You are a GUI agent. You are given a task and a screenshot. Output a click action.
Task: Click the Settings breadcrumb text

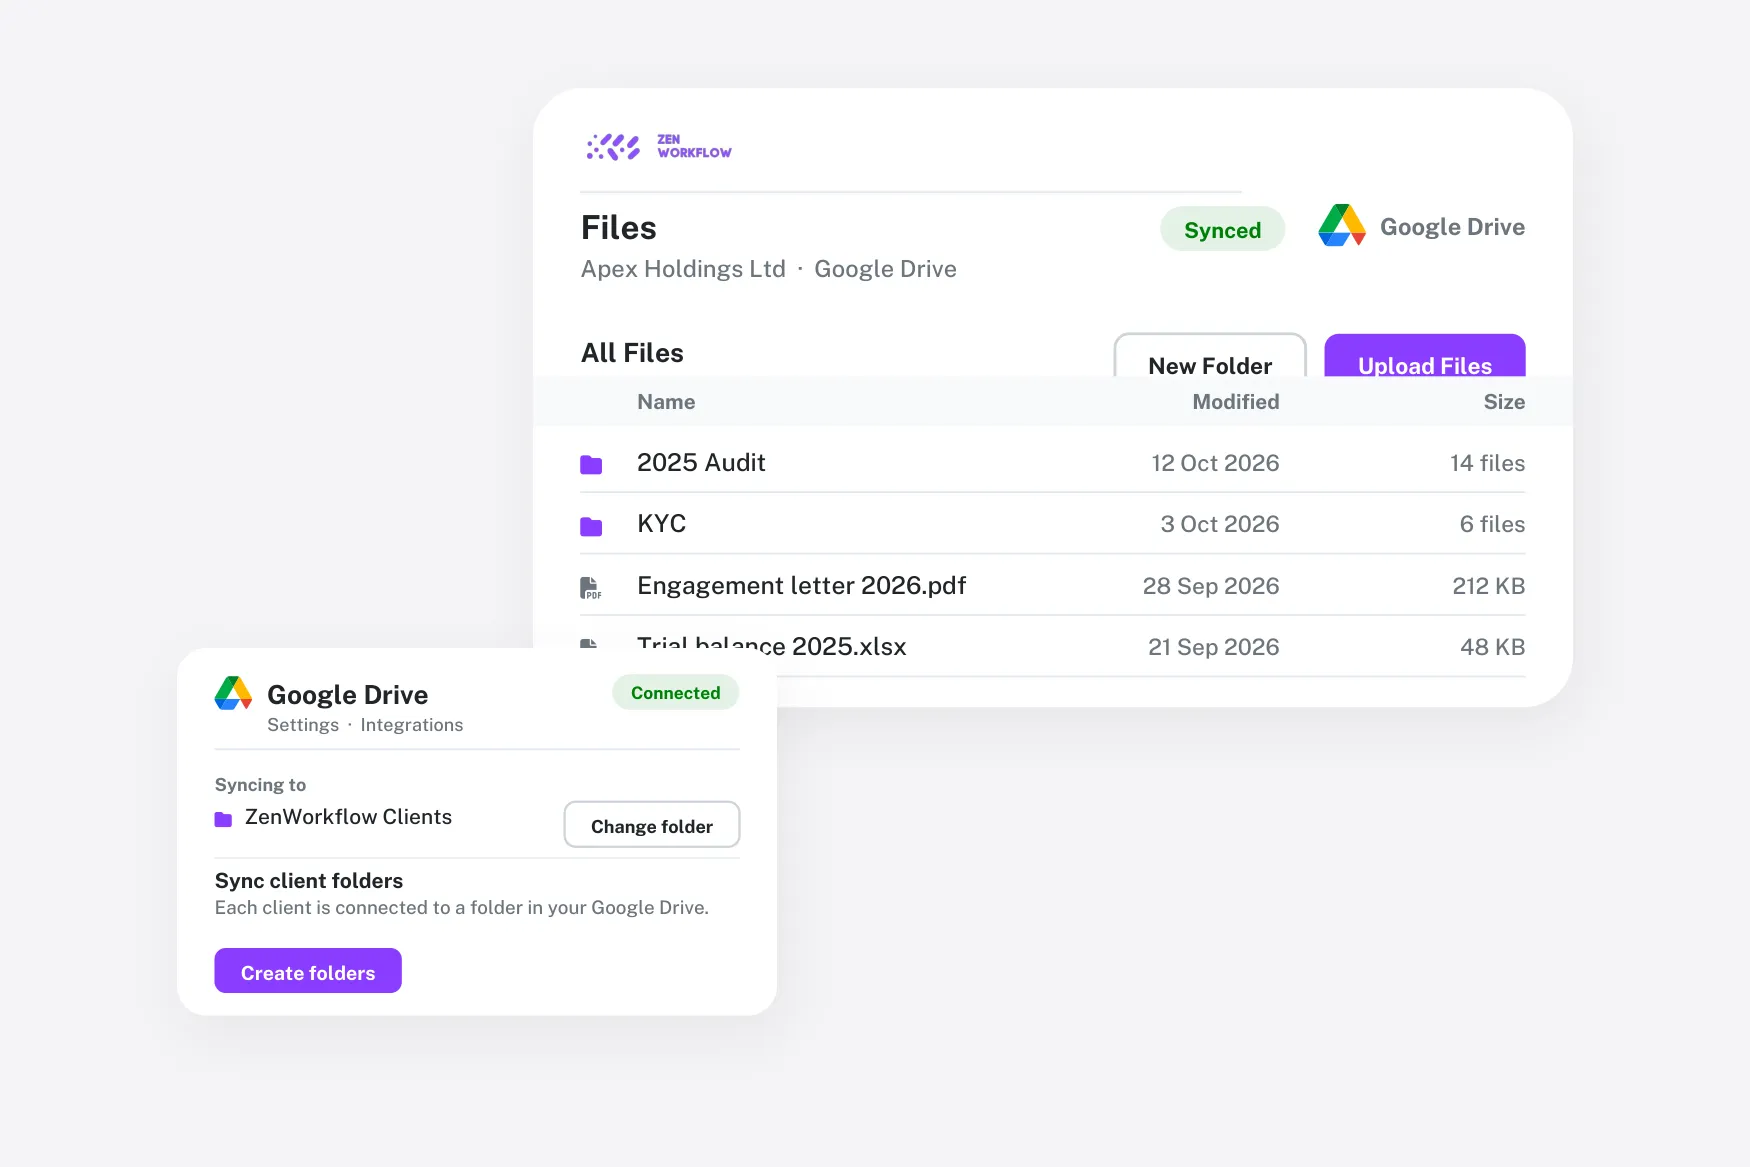[303, 725]
